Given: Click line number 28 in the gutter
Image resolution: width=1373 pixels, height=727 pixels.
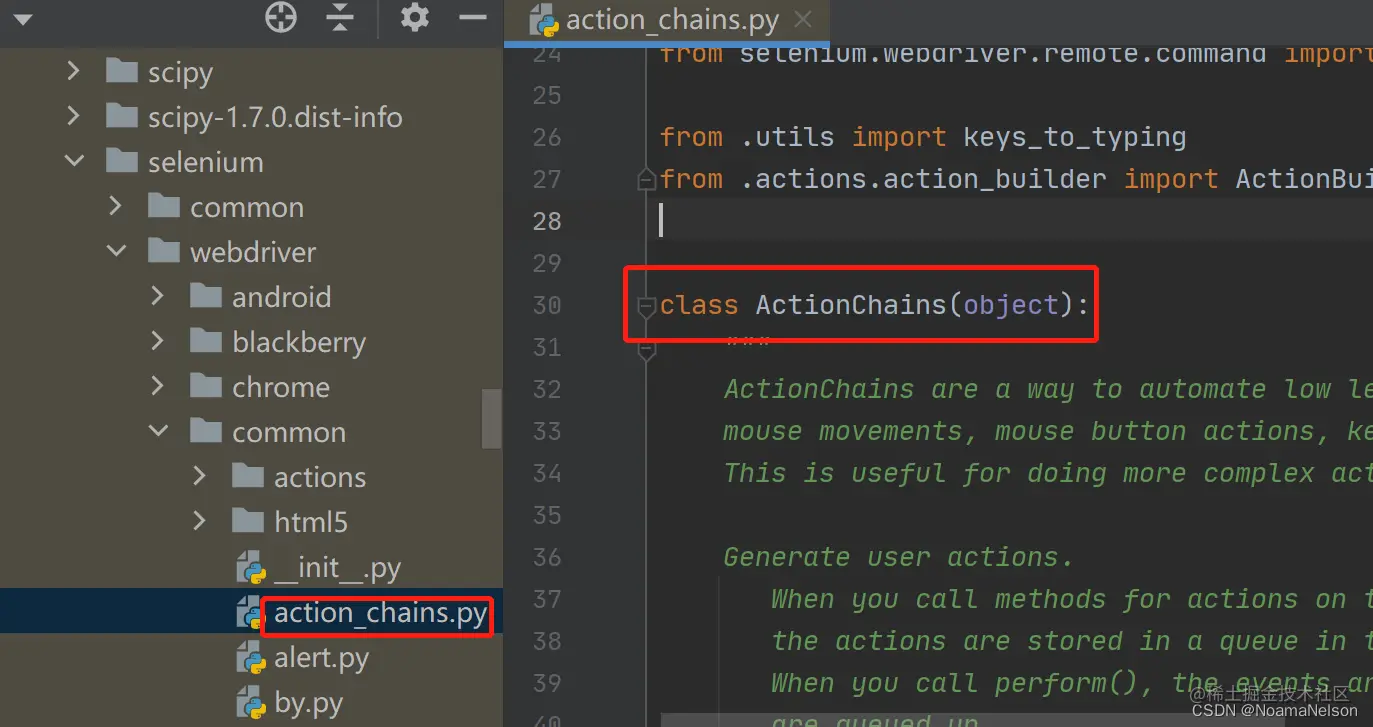Looking at the screenshot, I should point(547,221).
